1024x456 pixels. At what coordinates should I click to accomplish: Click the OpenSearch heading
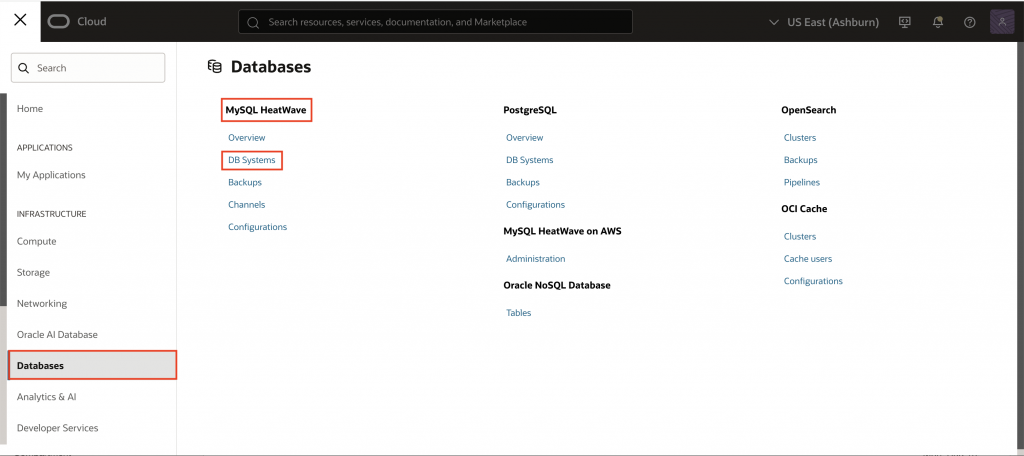[808, 110]
